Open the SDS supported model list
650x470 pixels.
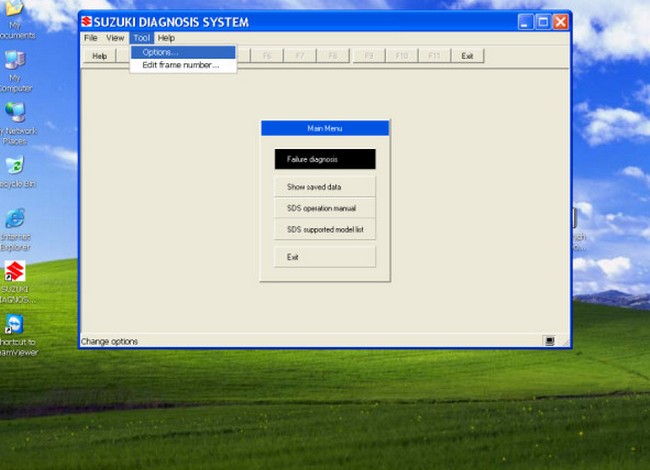325,229
